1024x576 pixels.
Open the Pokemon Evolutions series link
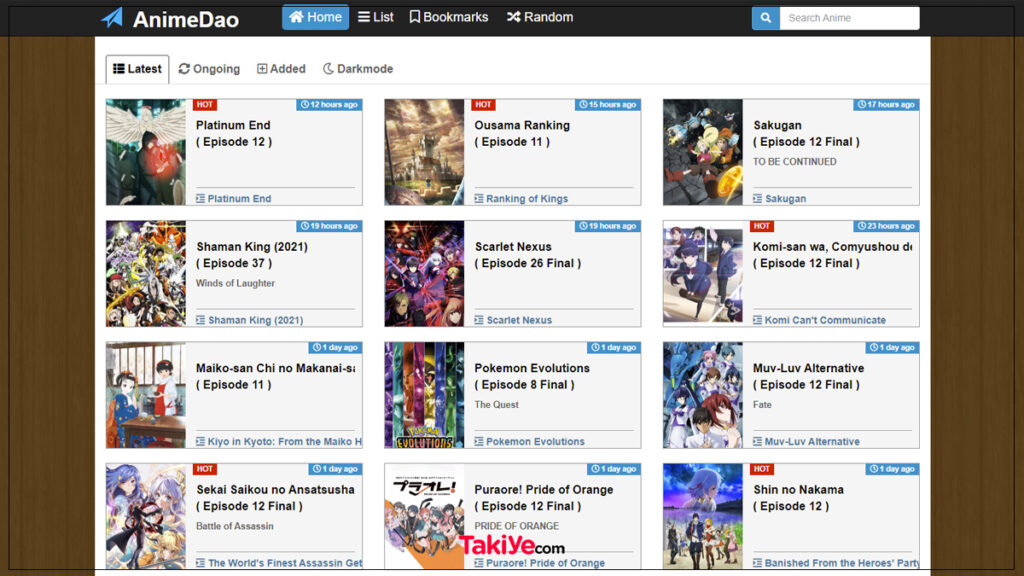pos(535,441)
